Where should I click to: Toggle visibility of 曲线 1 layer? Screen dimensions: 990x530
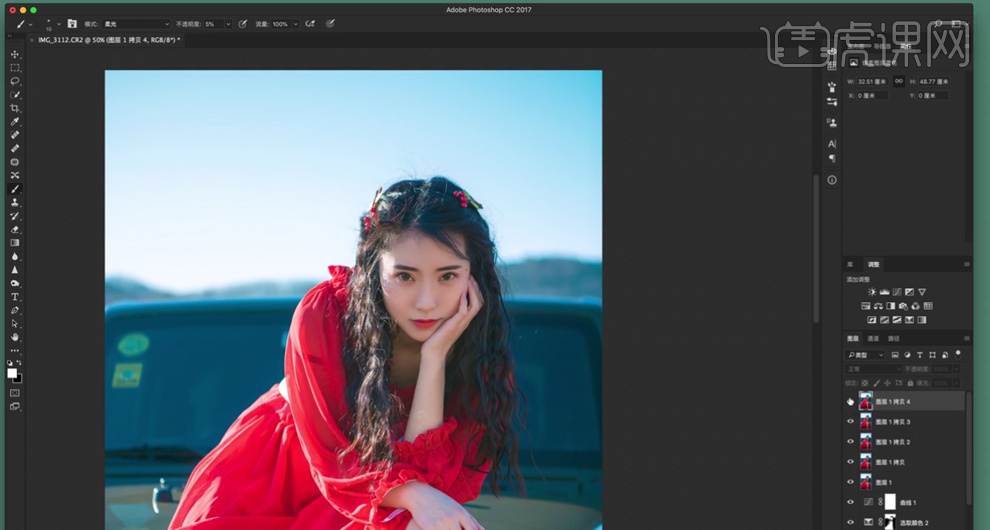[851, 502]
